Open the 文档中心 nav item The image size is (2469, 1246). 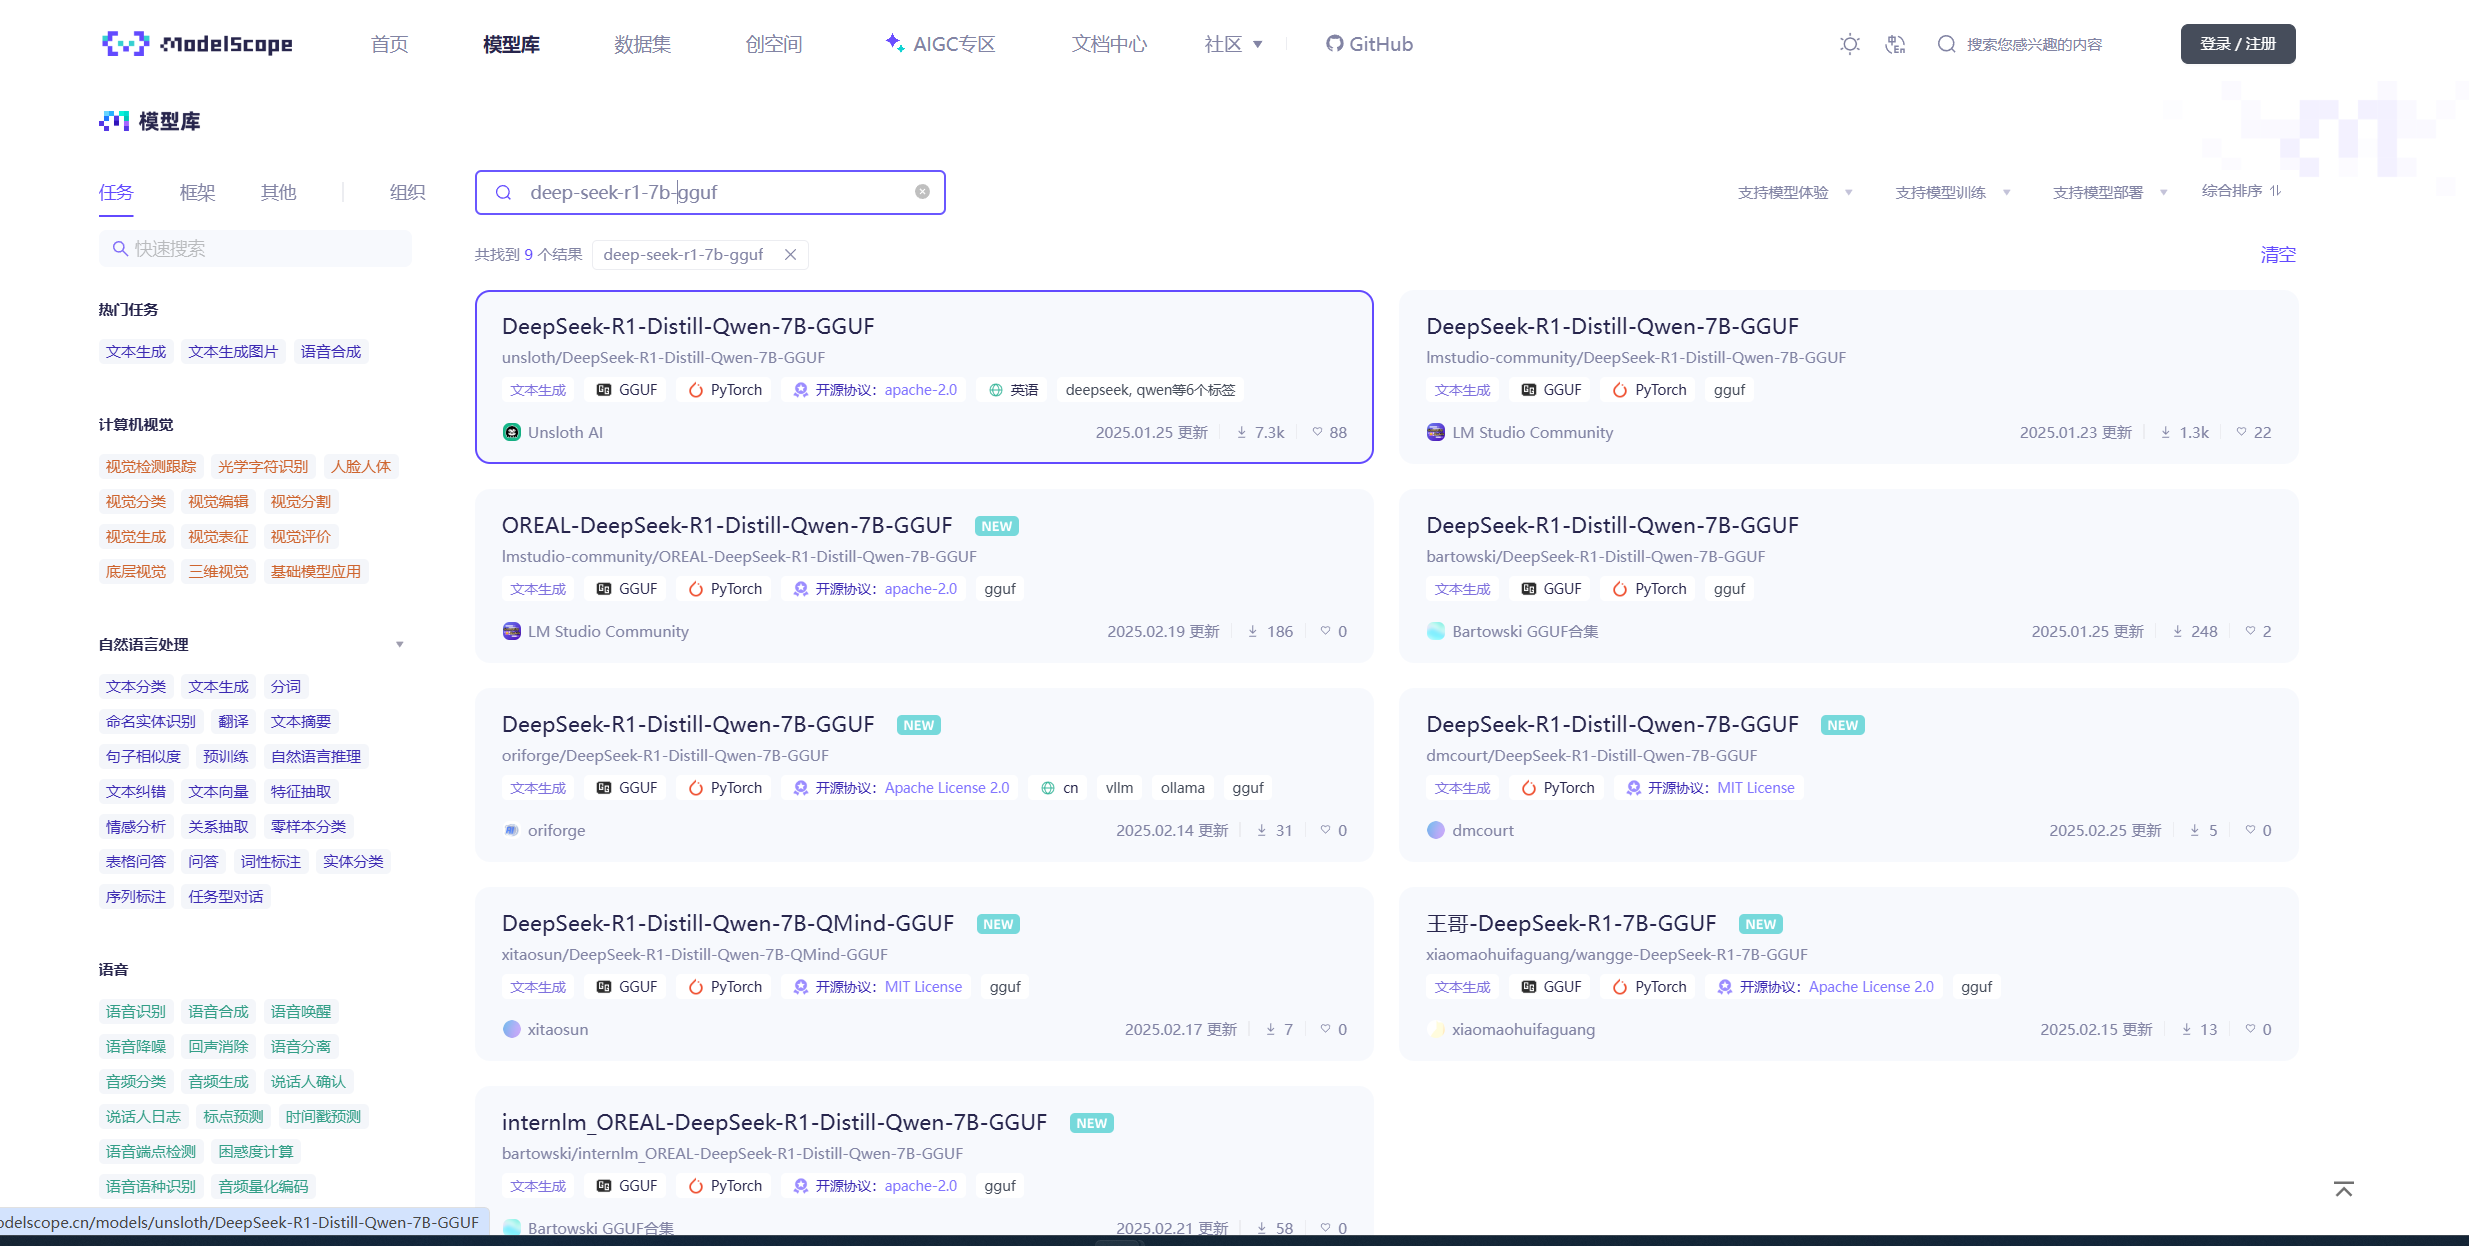tap(1109, 44)
